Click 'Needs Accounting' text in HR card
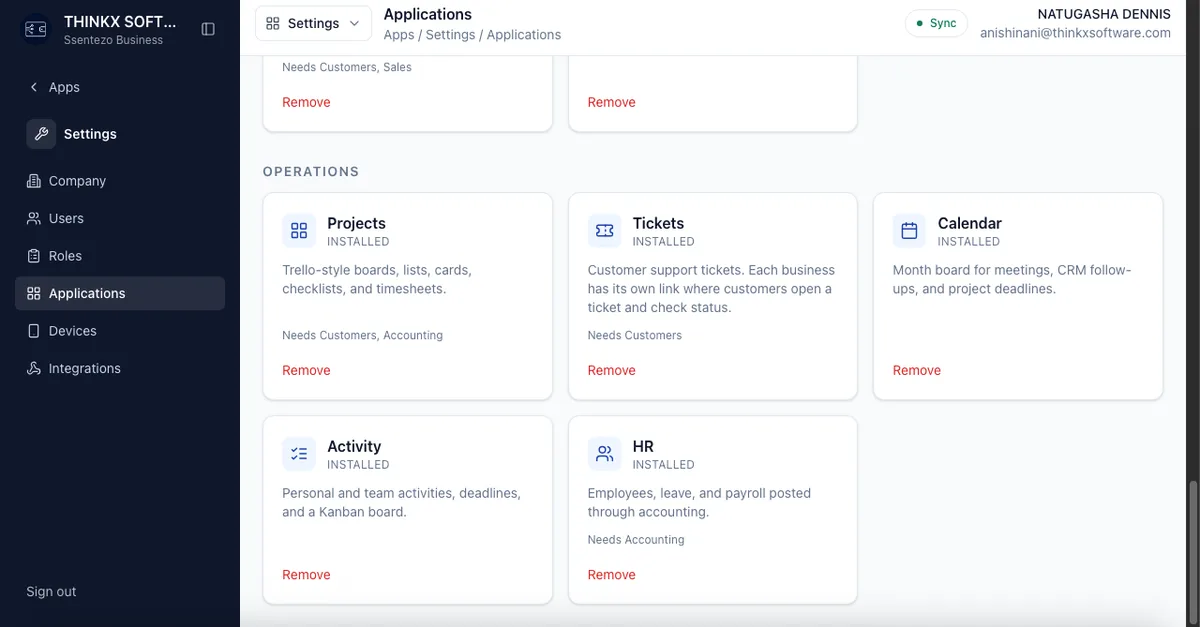Screen dimensions: 1200x627 (x=636, y=539)
